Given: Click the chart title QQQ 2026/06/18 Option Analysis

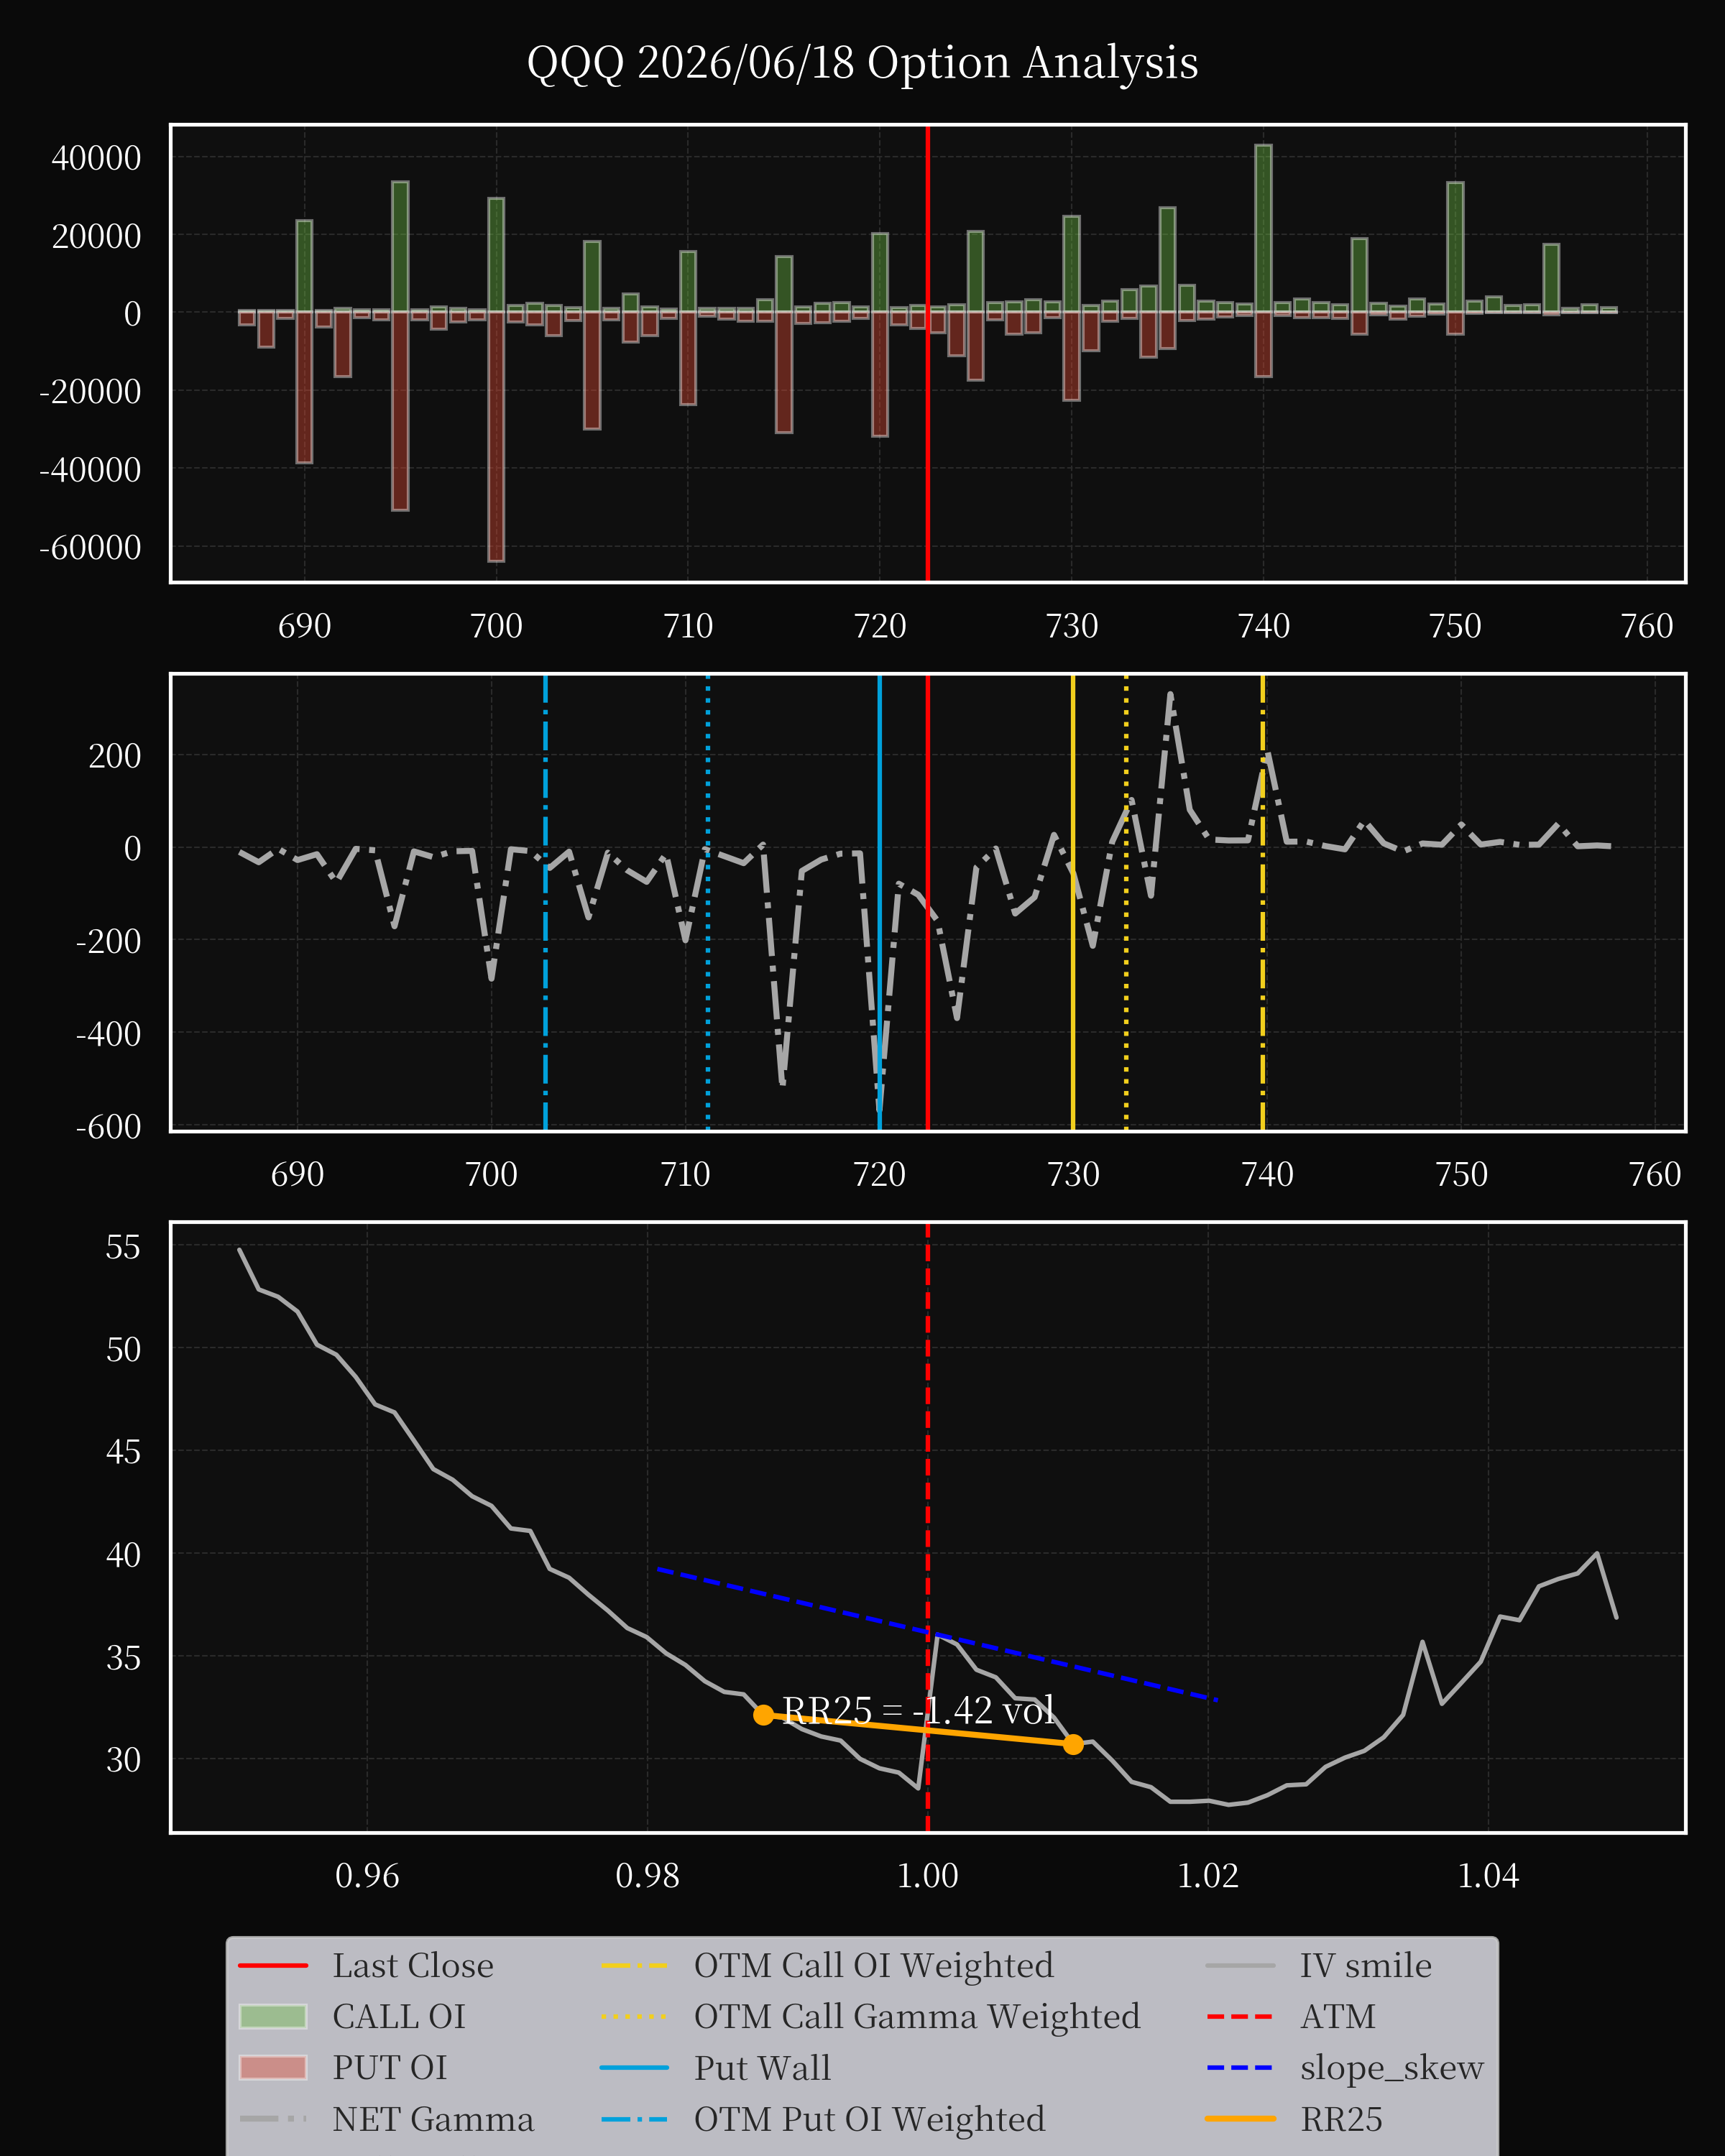Looking at the screenshot, I should coord(862,63).
